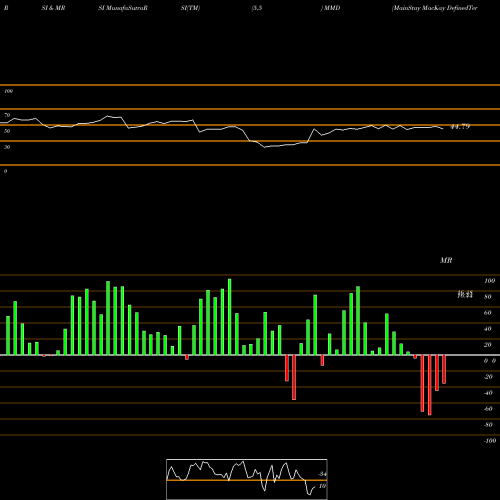Click the current RSI value 44.79
500x500 pixels.
pyautogui.click(x=460, y=126)
